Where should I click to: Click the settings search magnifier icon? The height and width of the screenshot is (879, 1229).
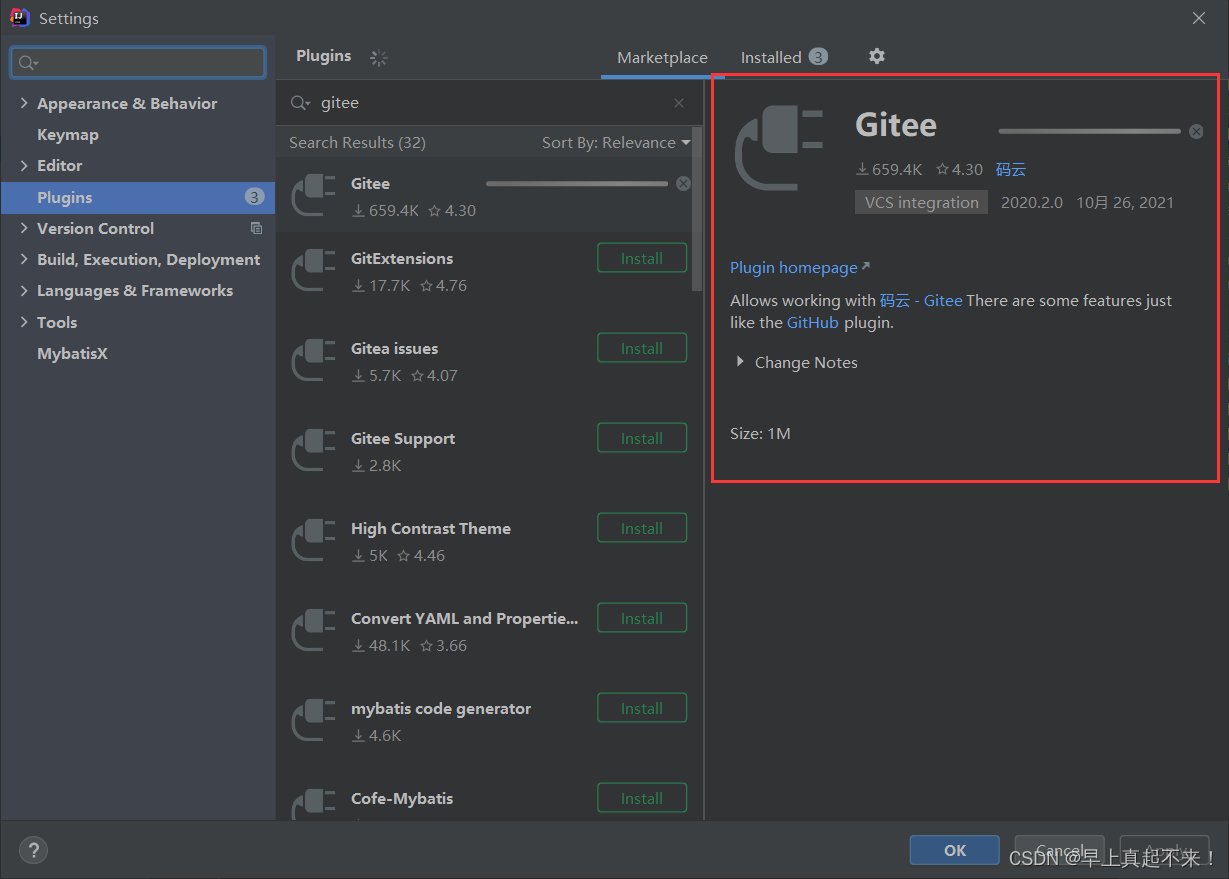coord(28,63)
